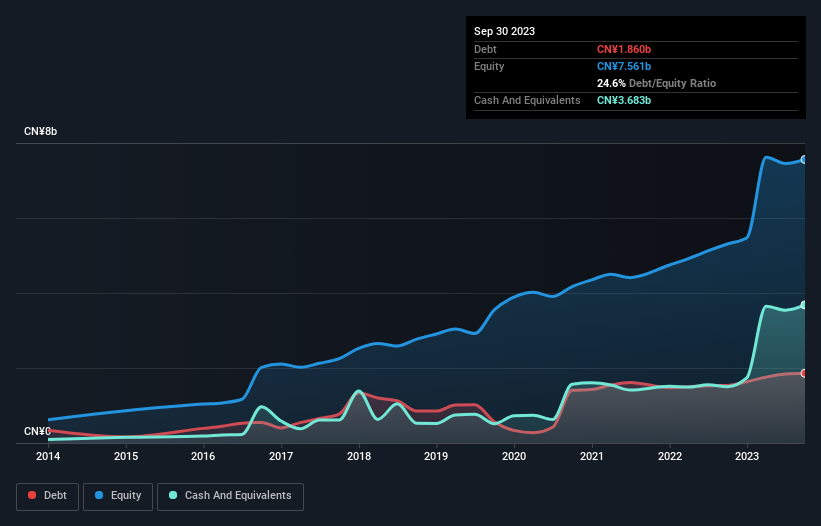821x526 pixels.
Task: Click the 2014 x-axis label
Action: coord(48,456)
